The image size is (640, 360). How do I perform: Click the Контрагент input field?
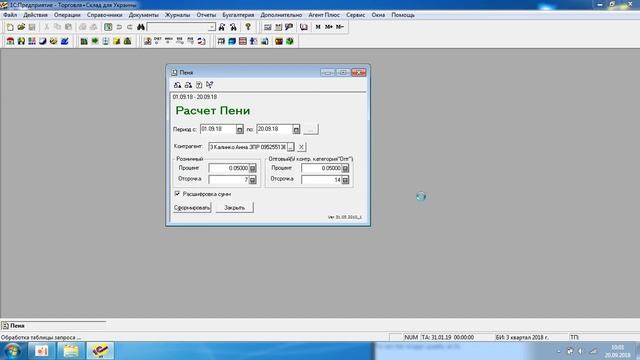248,147
